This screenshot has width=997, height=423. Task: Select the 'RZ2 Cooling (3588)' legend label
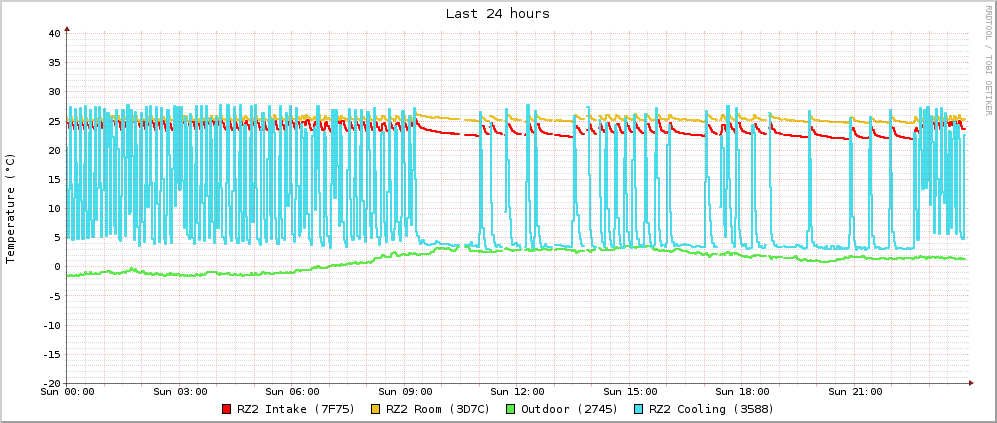[x=713, y=409]
